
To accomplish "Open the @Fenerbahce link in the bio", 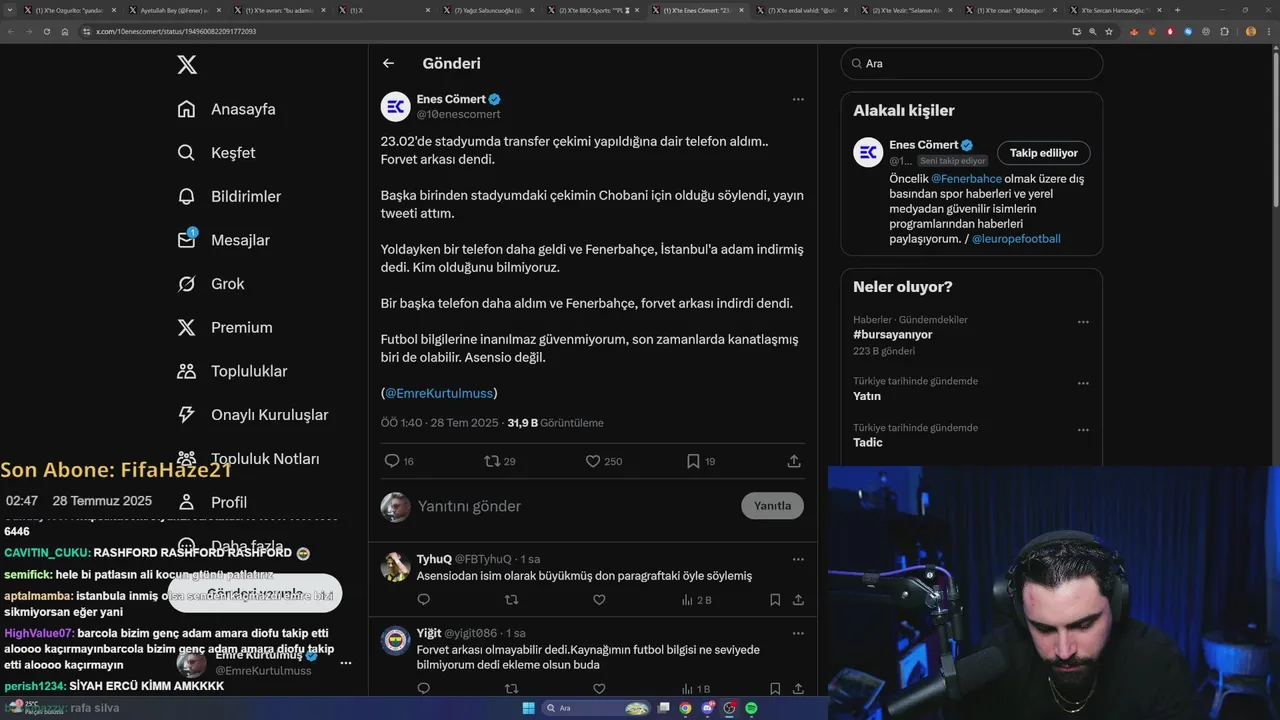I will click(x=966, y=179).
